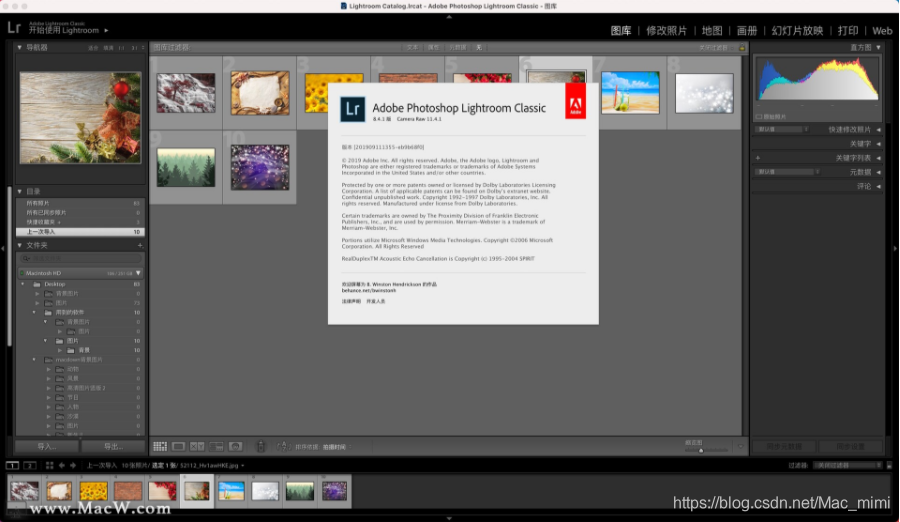Switch to Grid view in the toolbar
900x522 pixels.
pyautogui.click(x=160, y=446)
